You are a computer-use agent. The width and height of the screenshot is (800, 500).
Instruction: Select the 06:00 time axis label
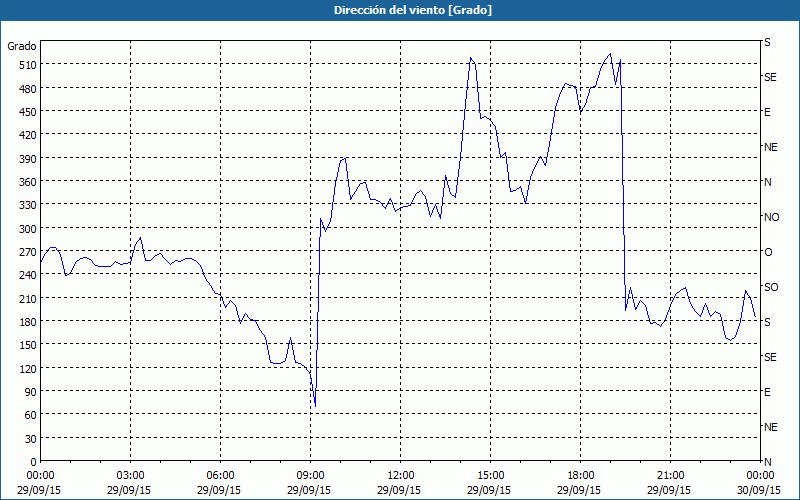[220, 476]
